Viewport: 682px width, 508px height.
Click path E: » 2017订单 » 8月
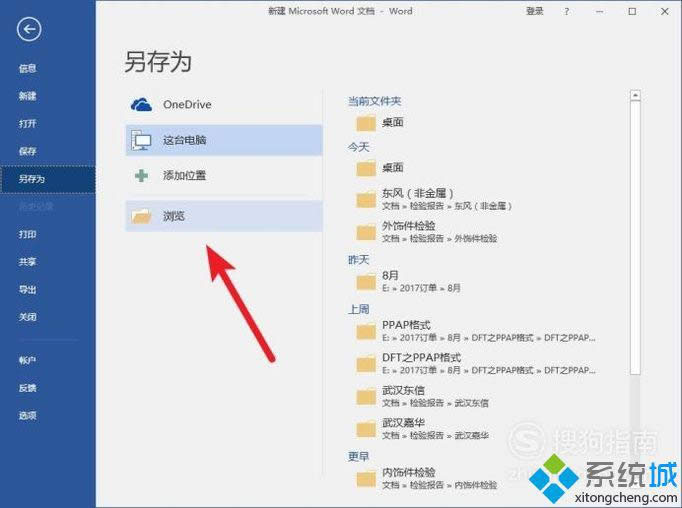click(x=421, y=288)
